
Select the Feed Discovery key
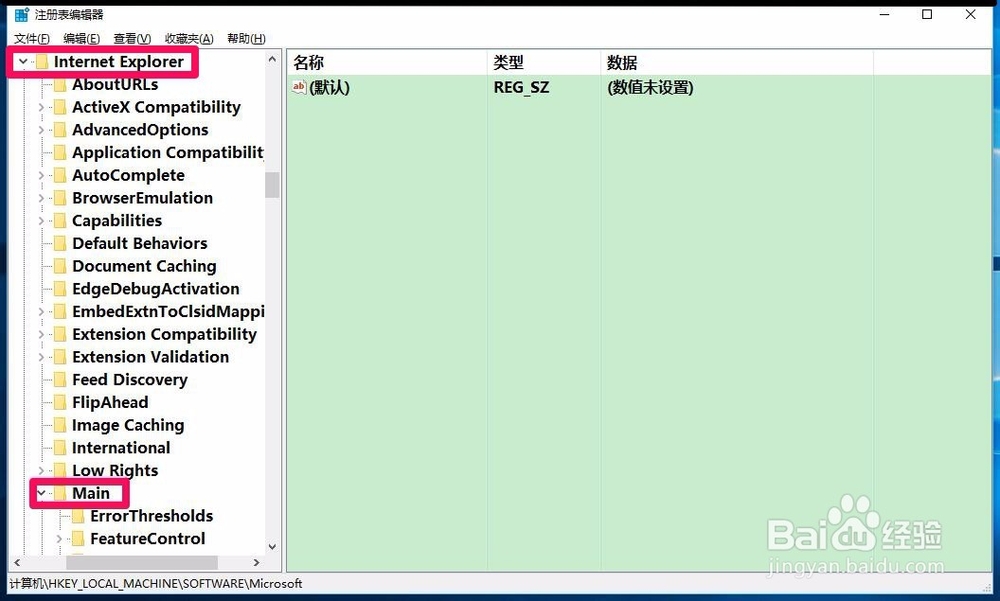[129, 380]
